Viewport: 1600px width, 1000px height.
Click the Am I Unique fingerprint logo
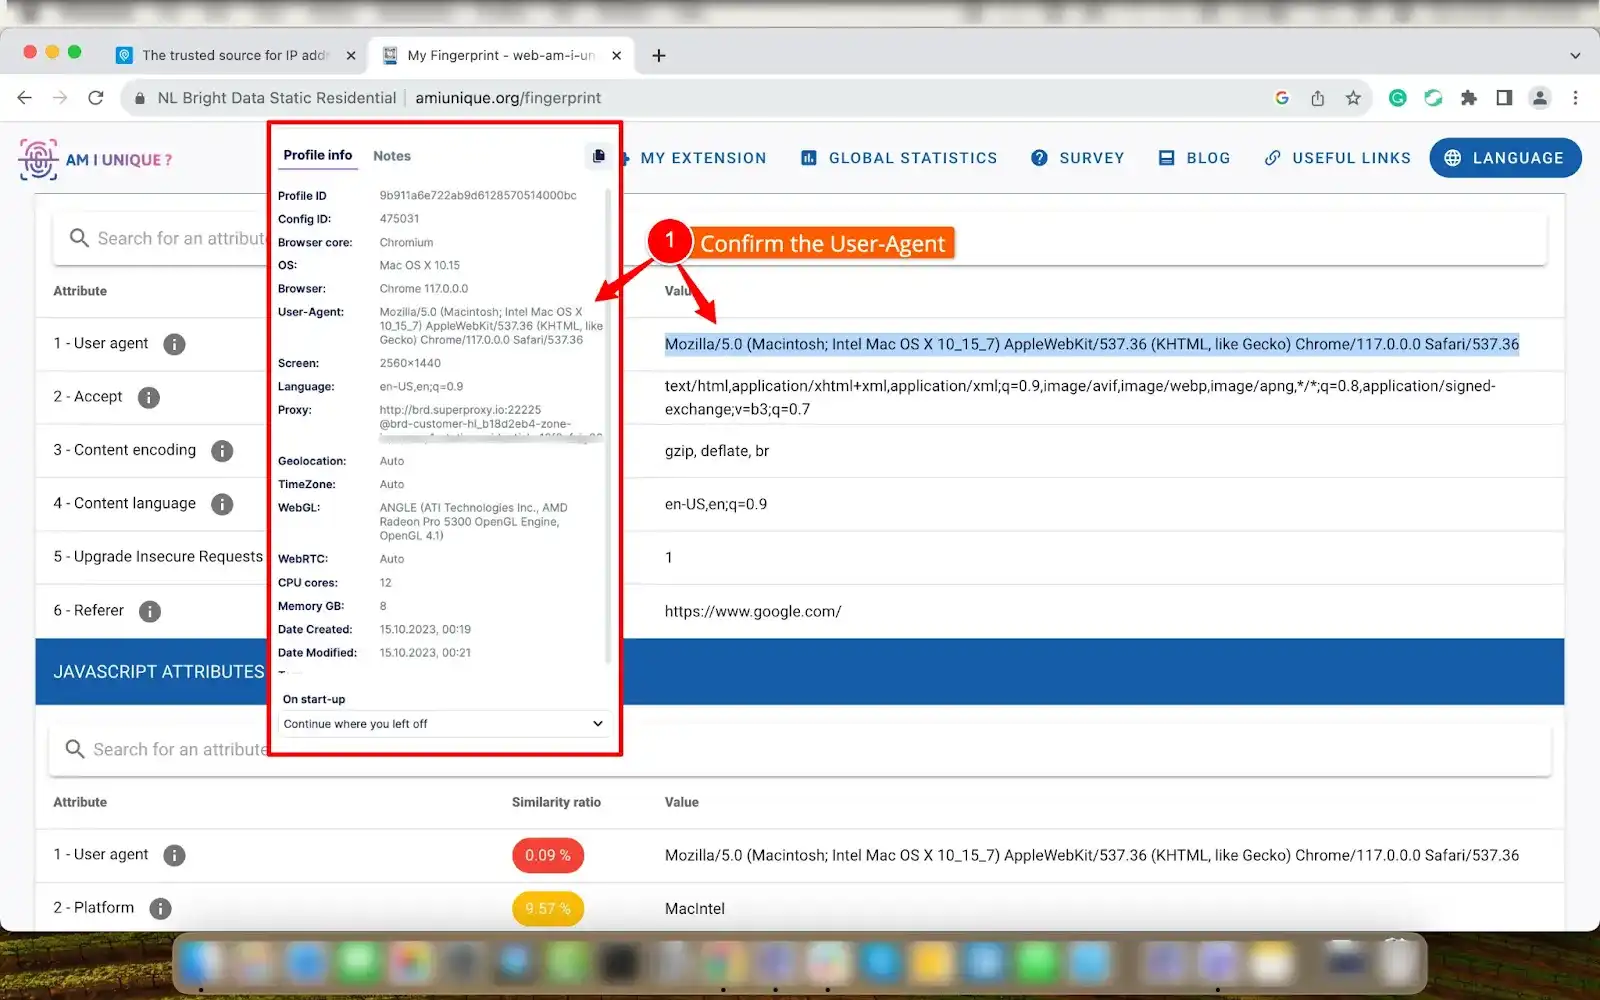coord(38,159)
